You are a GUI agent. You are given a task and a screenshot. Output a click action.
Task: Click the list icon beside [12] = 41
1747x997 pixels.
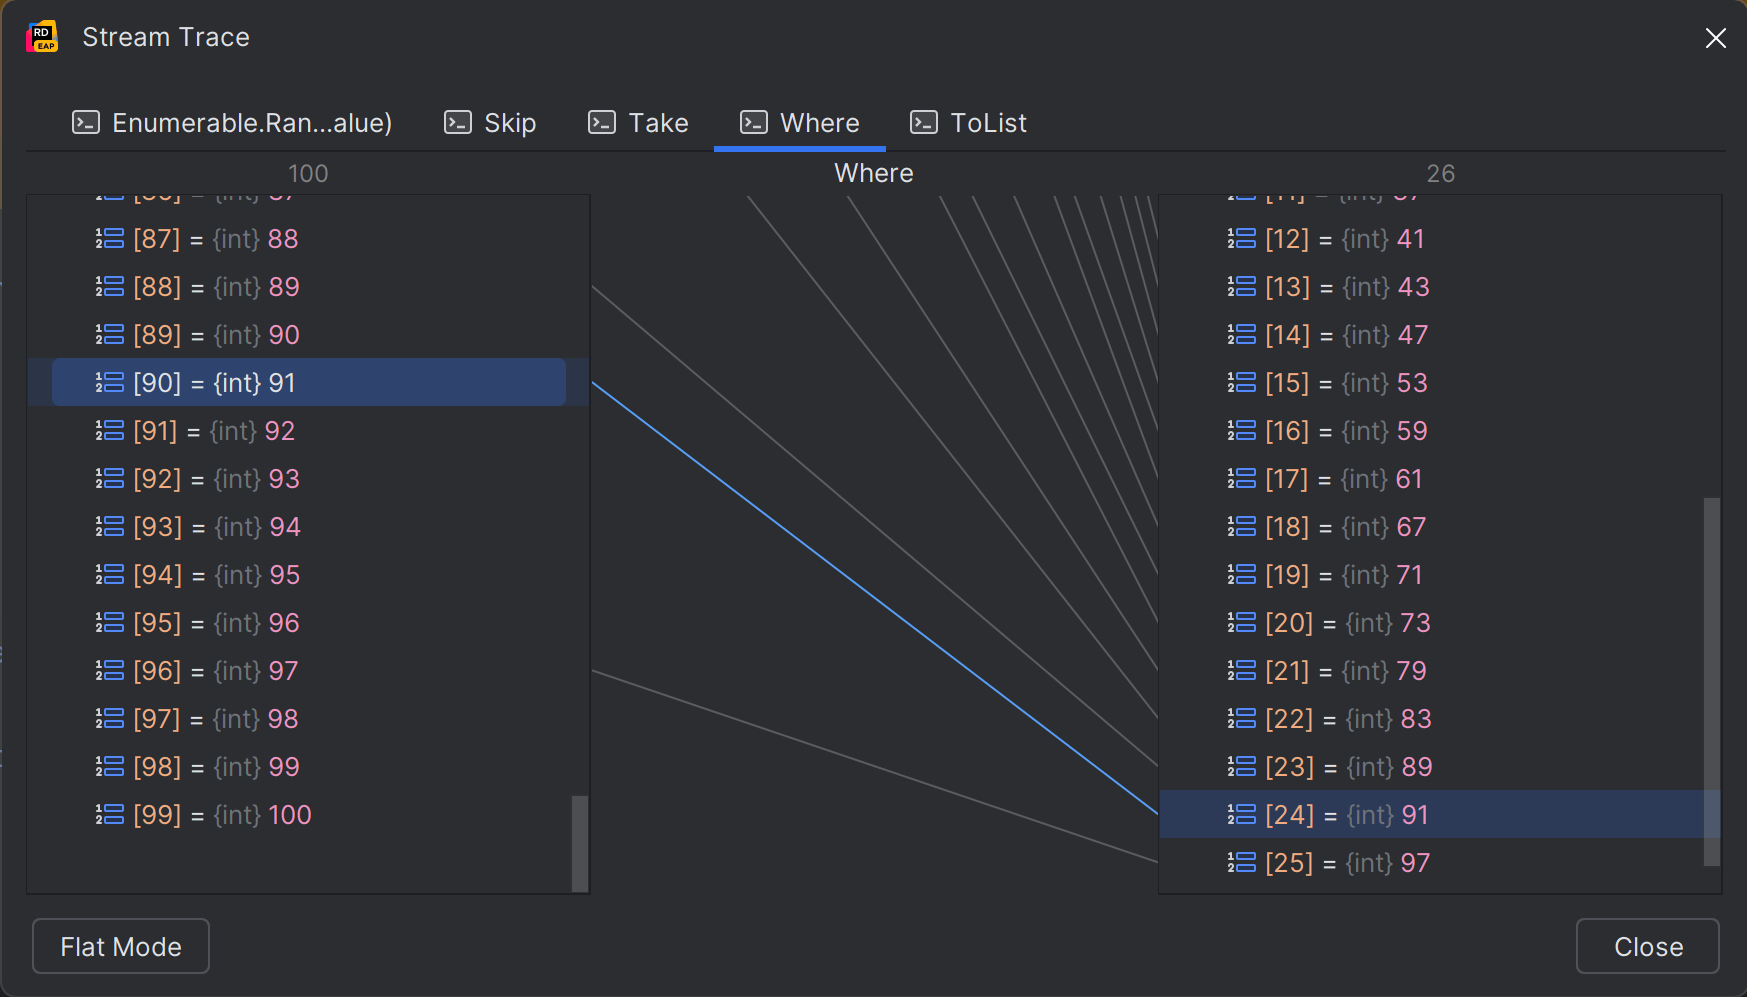tap(1242, 239)
